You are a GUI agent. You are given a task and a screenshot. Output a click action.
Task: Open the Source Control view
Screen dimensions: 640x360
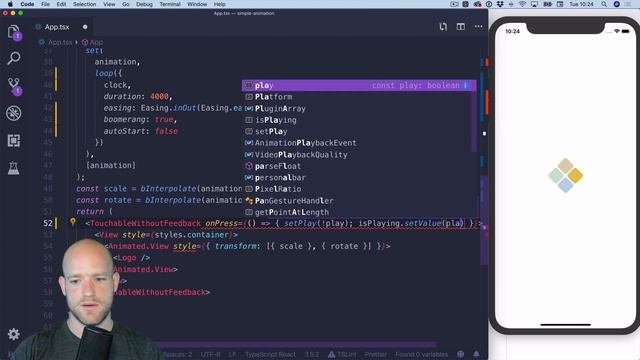(14, 86)
